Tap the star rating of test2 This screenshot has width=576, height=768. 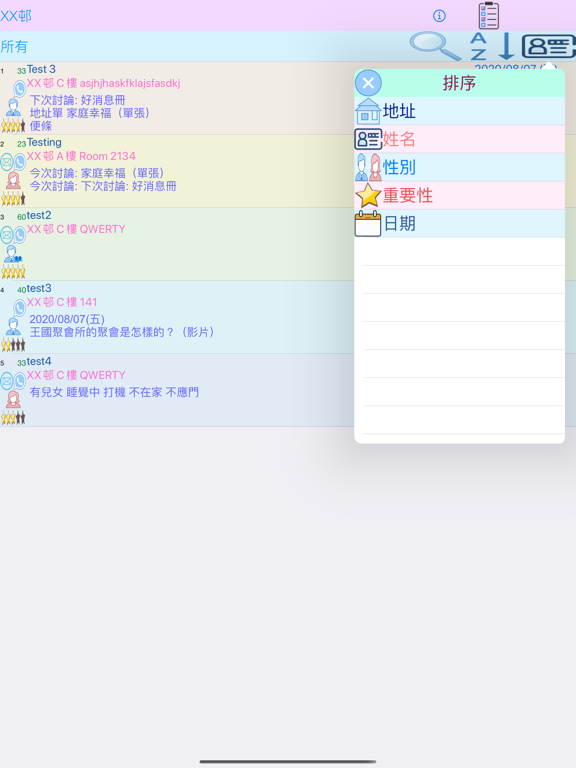point(13,272)
